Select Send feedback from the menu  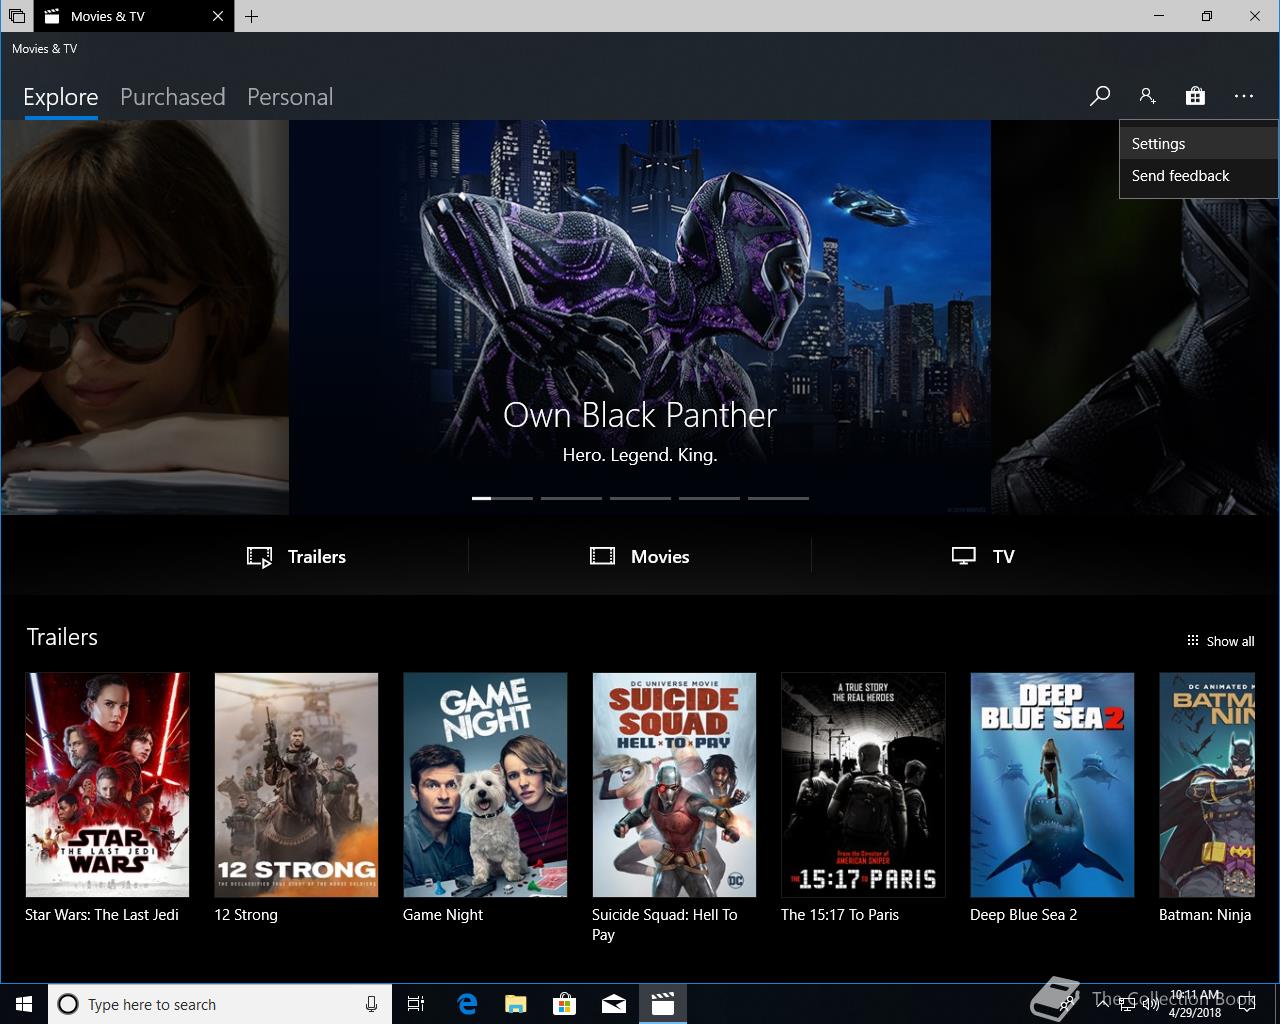tap(1199, 175)
